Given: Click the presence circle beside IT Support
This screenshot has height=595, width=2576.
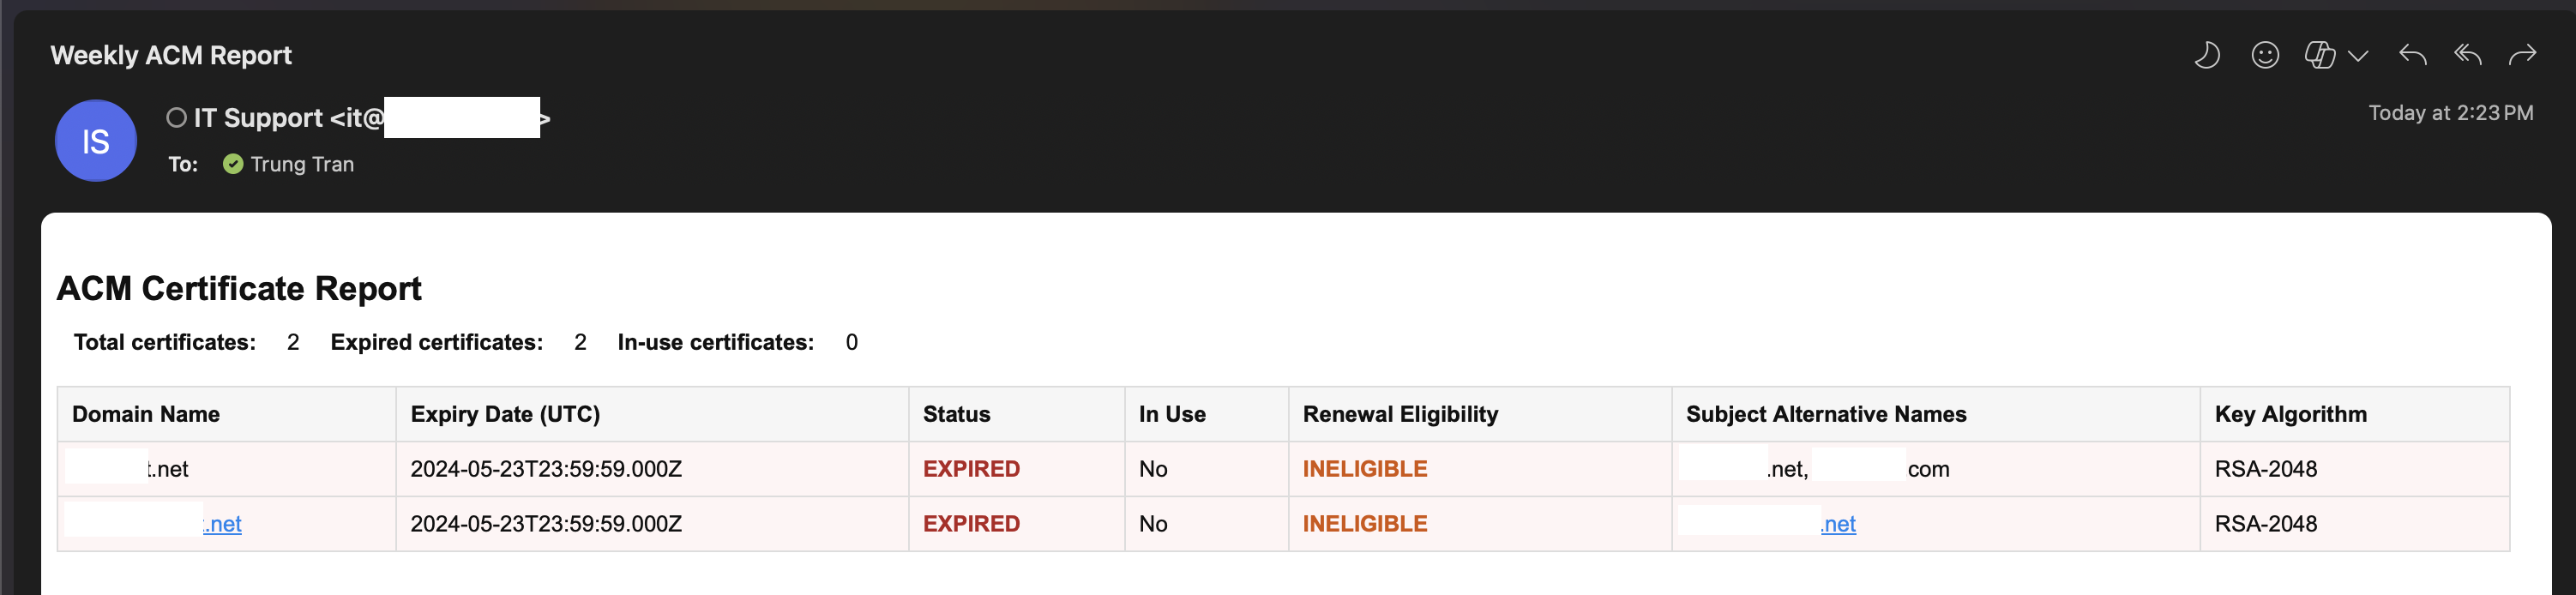Looking at the screenshot, I should click(176, 118).
